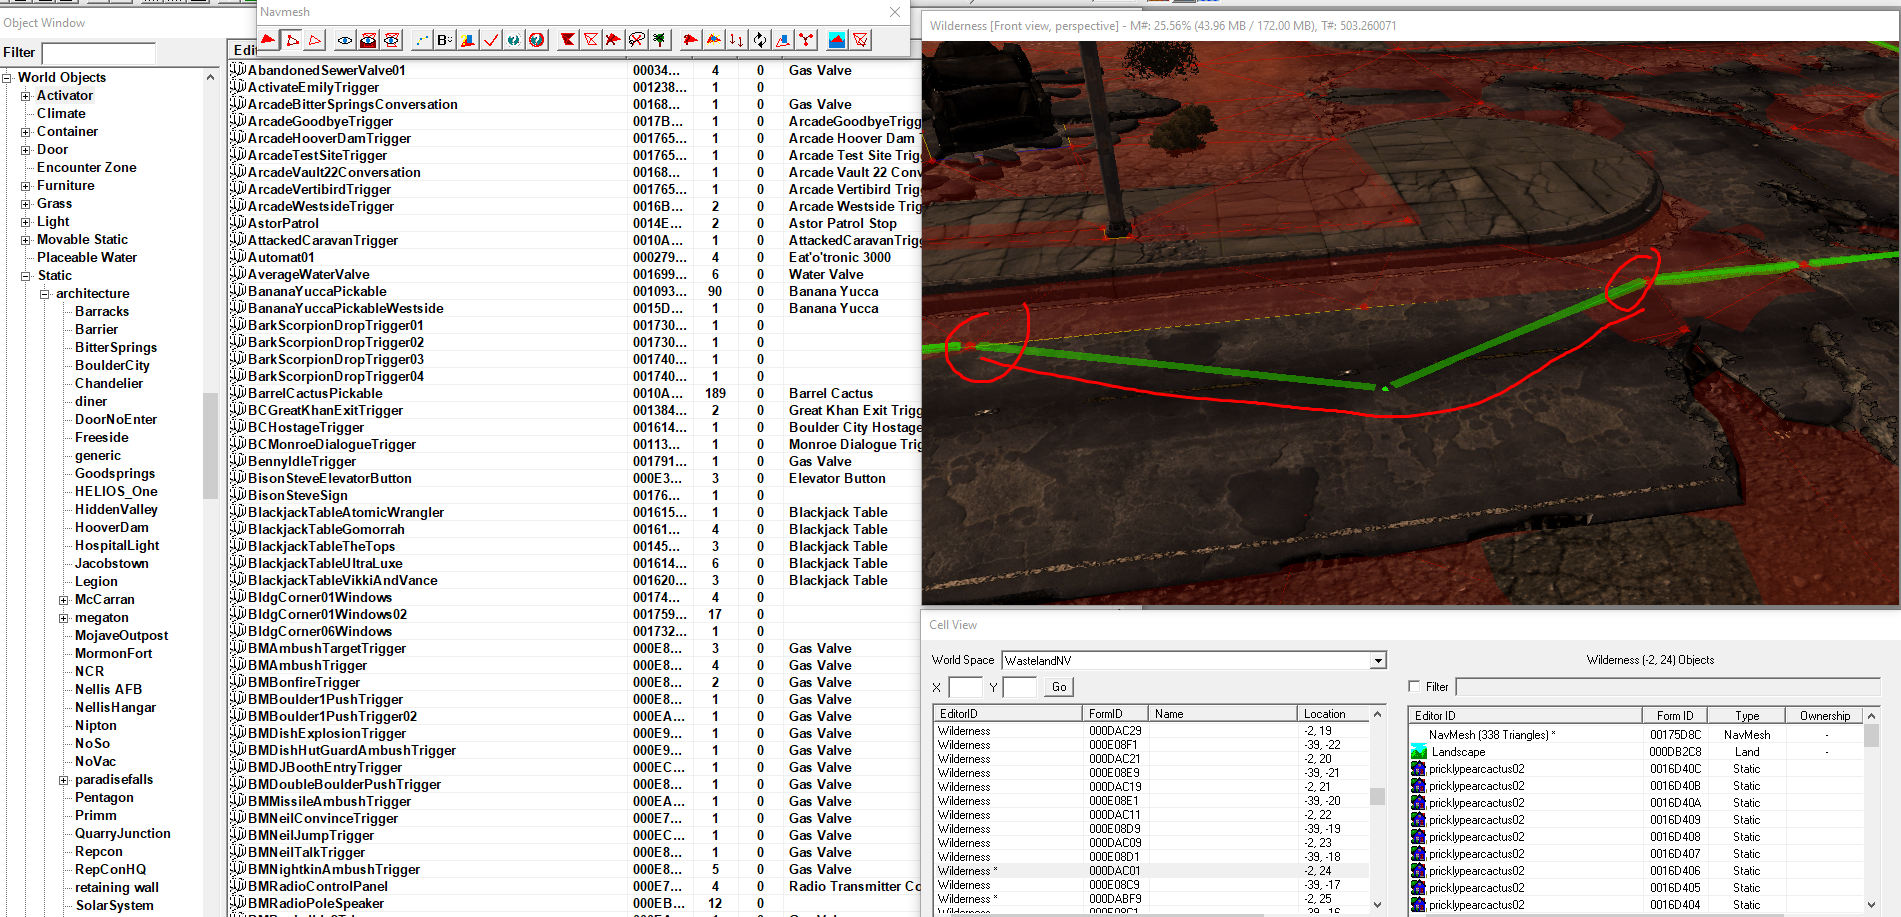Expand the Container tree node

pos(26,132)
